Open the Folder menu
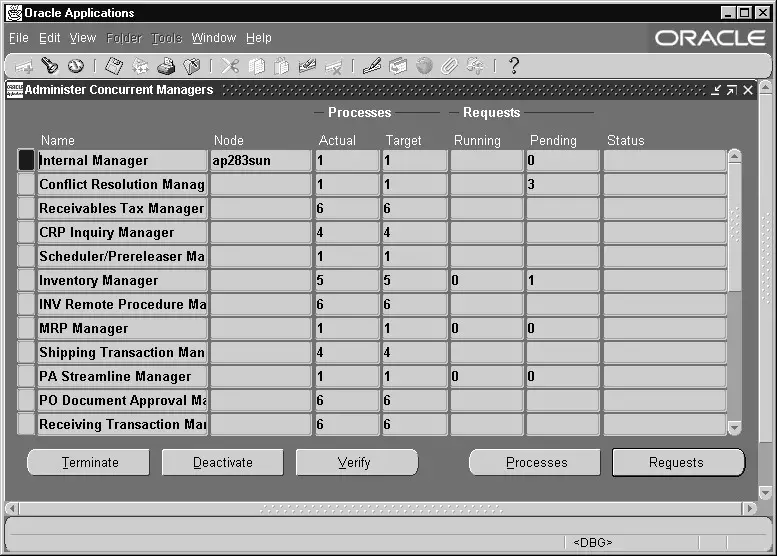This screenshot has height=556, width=777. [x=124, y=38]
